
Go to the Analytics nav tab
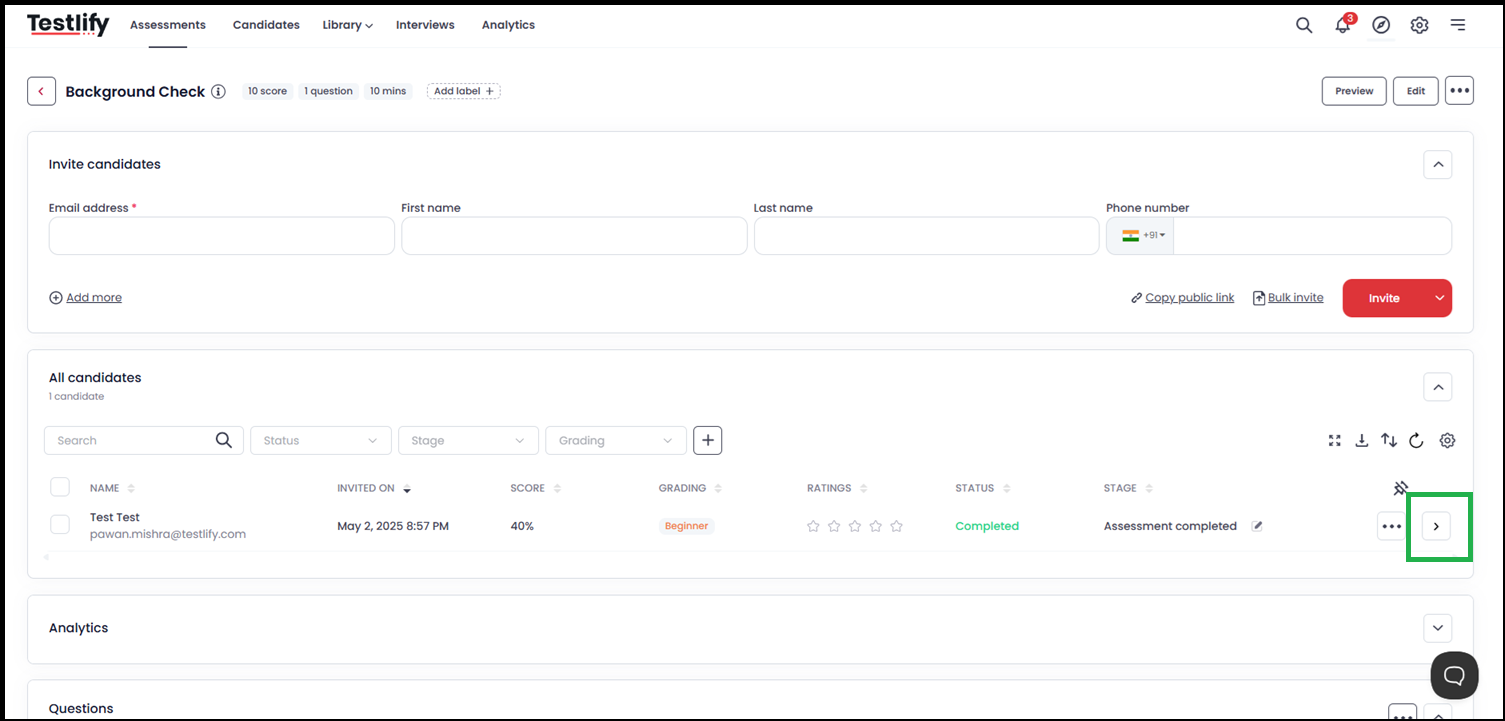pos(508,25)
